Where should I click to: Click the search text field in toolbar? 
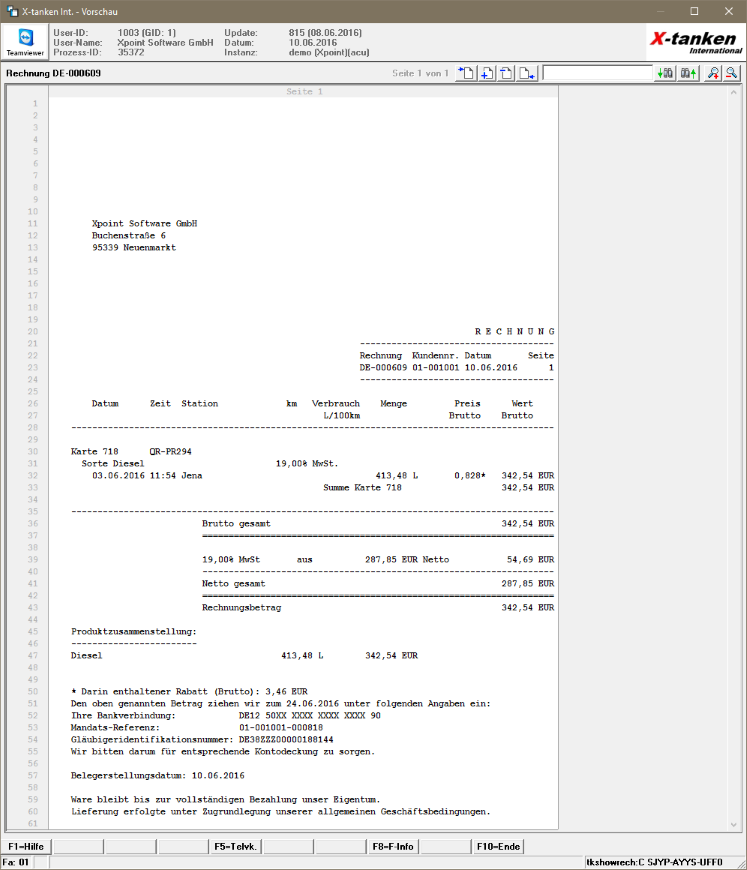tap(597, 73)
